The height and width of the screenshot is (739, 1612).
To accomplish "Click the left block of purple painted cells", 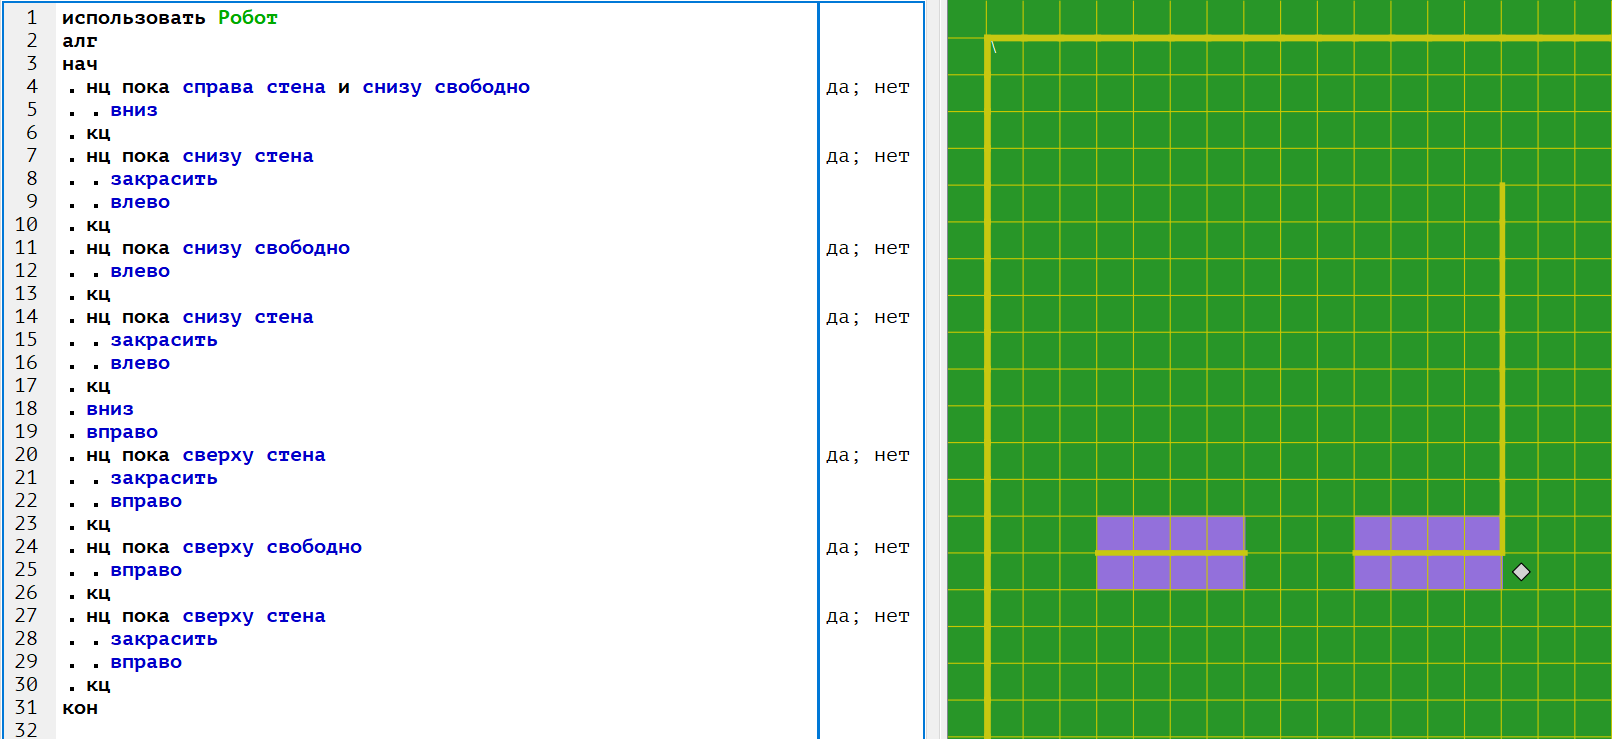I will (x=1170, y=553).
